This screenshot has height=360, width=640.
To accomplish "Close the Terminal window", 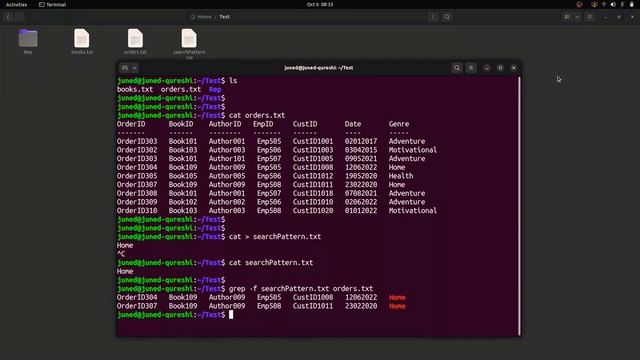I will 513,68.
